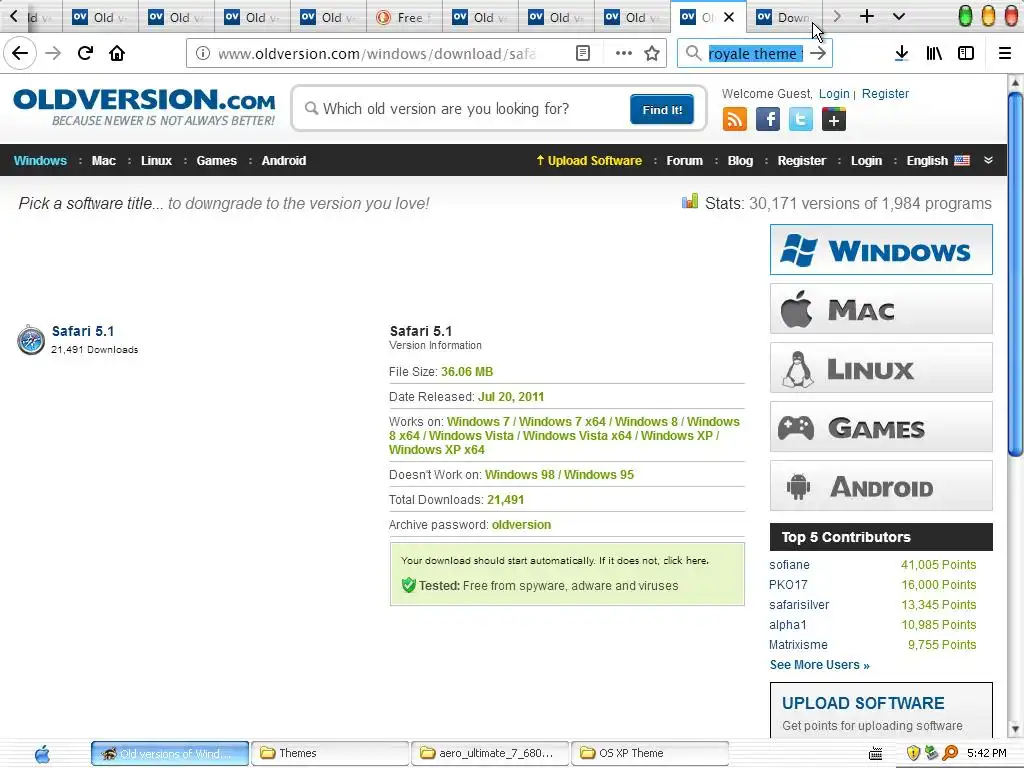Open the Facebook social icon
Viewport: 1024px width, 768px height.
click(767, 120)
